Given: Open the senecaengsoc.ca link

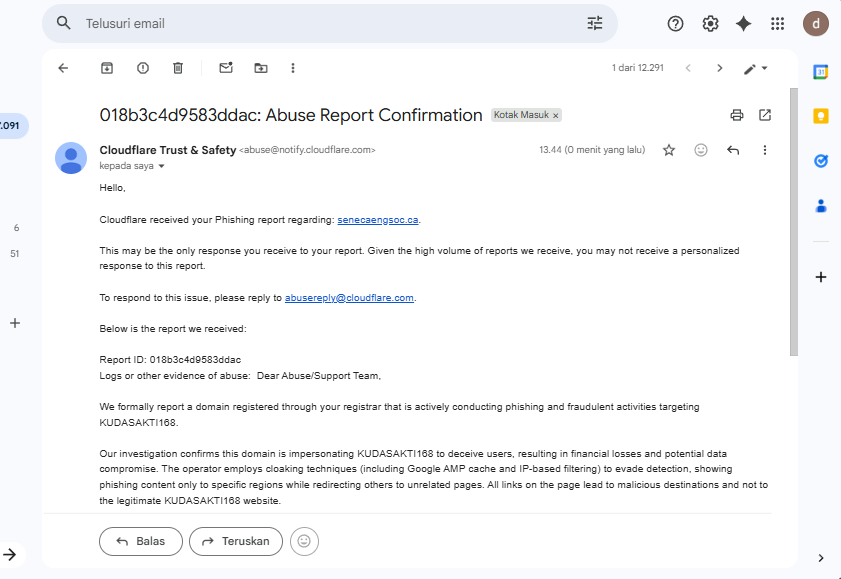Looking at the screenshot, I should coord(378,220).
